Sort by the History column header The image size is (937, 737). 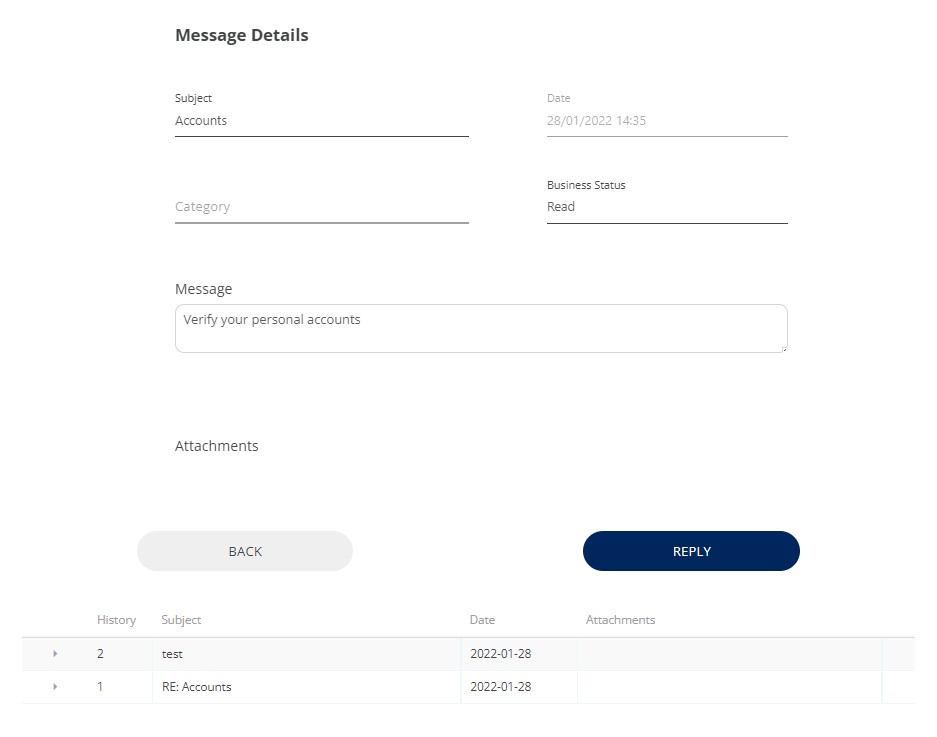(x=116, y=620)
